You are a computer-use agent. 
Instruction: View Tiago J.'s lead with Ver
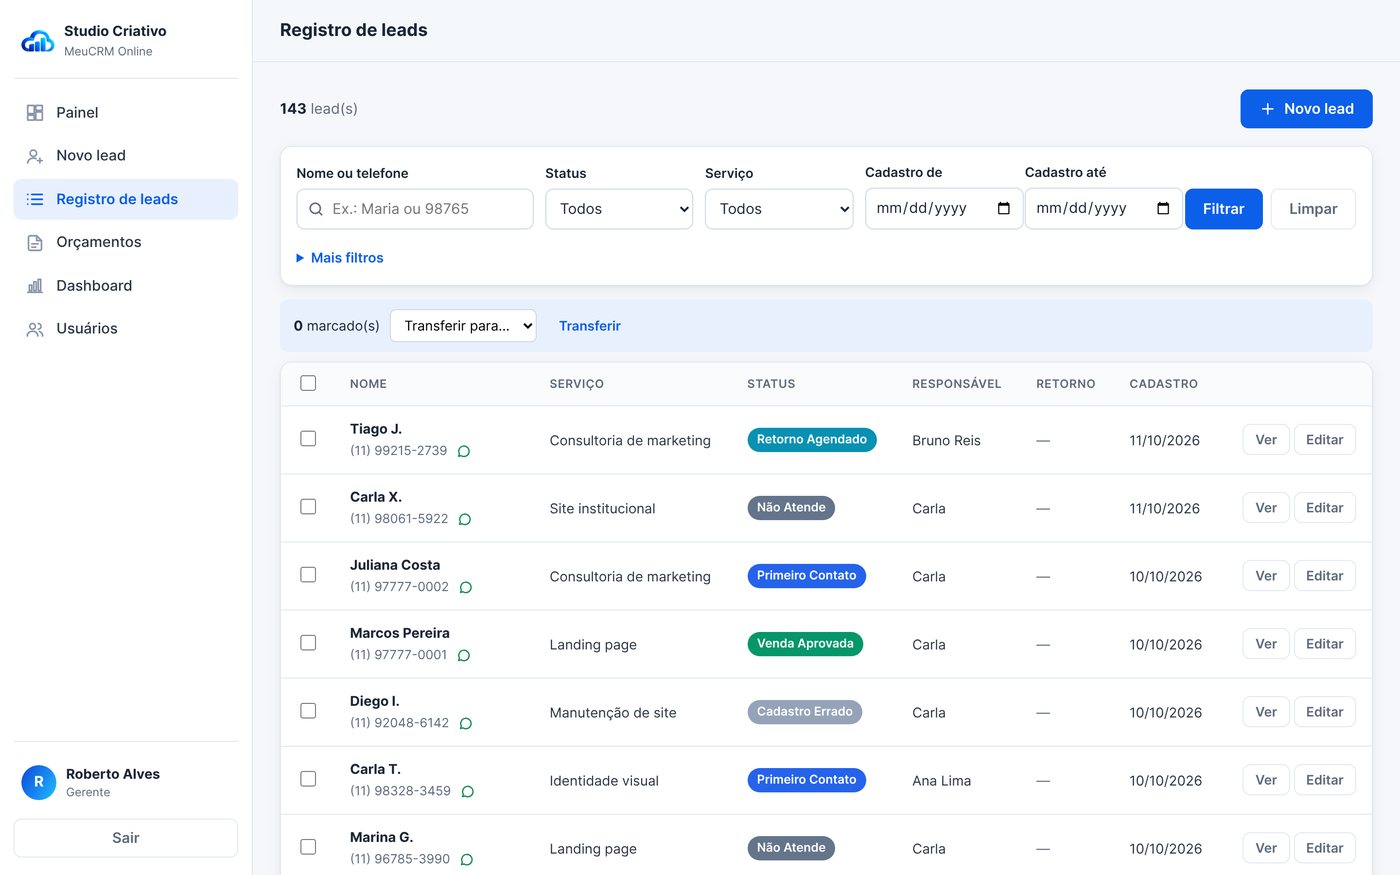pyautogui.click(x=1266, y=440)
